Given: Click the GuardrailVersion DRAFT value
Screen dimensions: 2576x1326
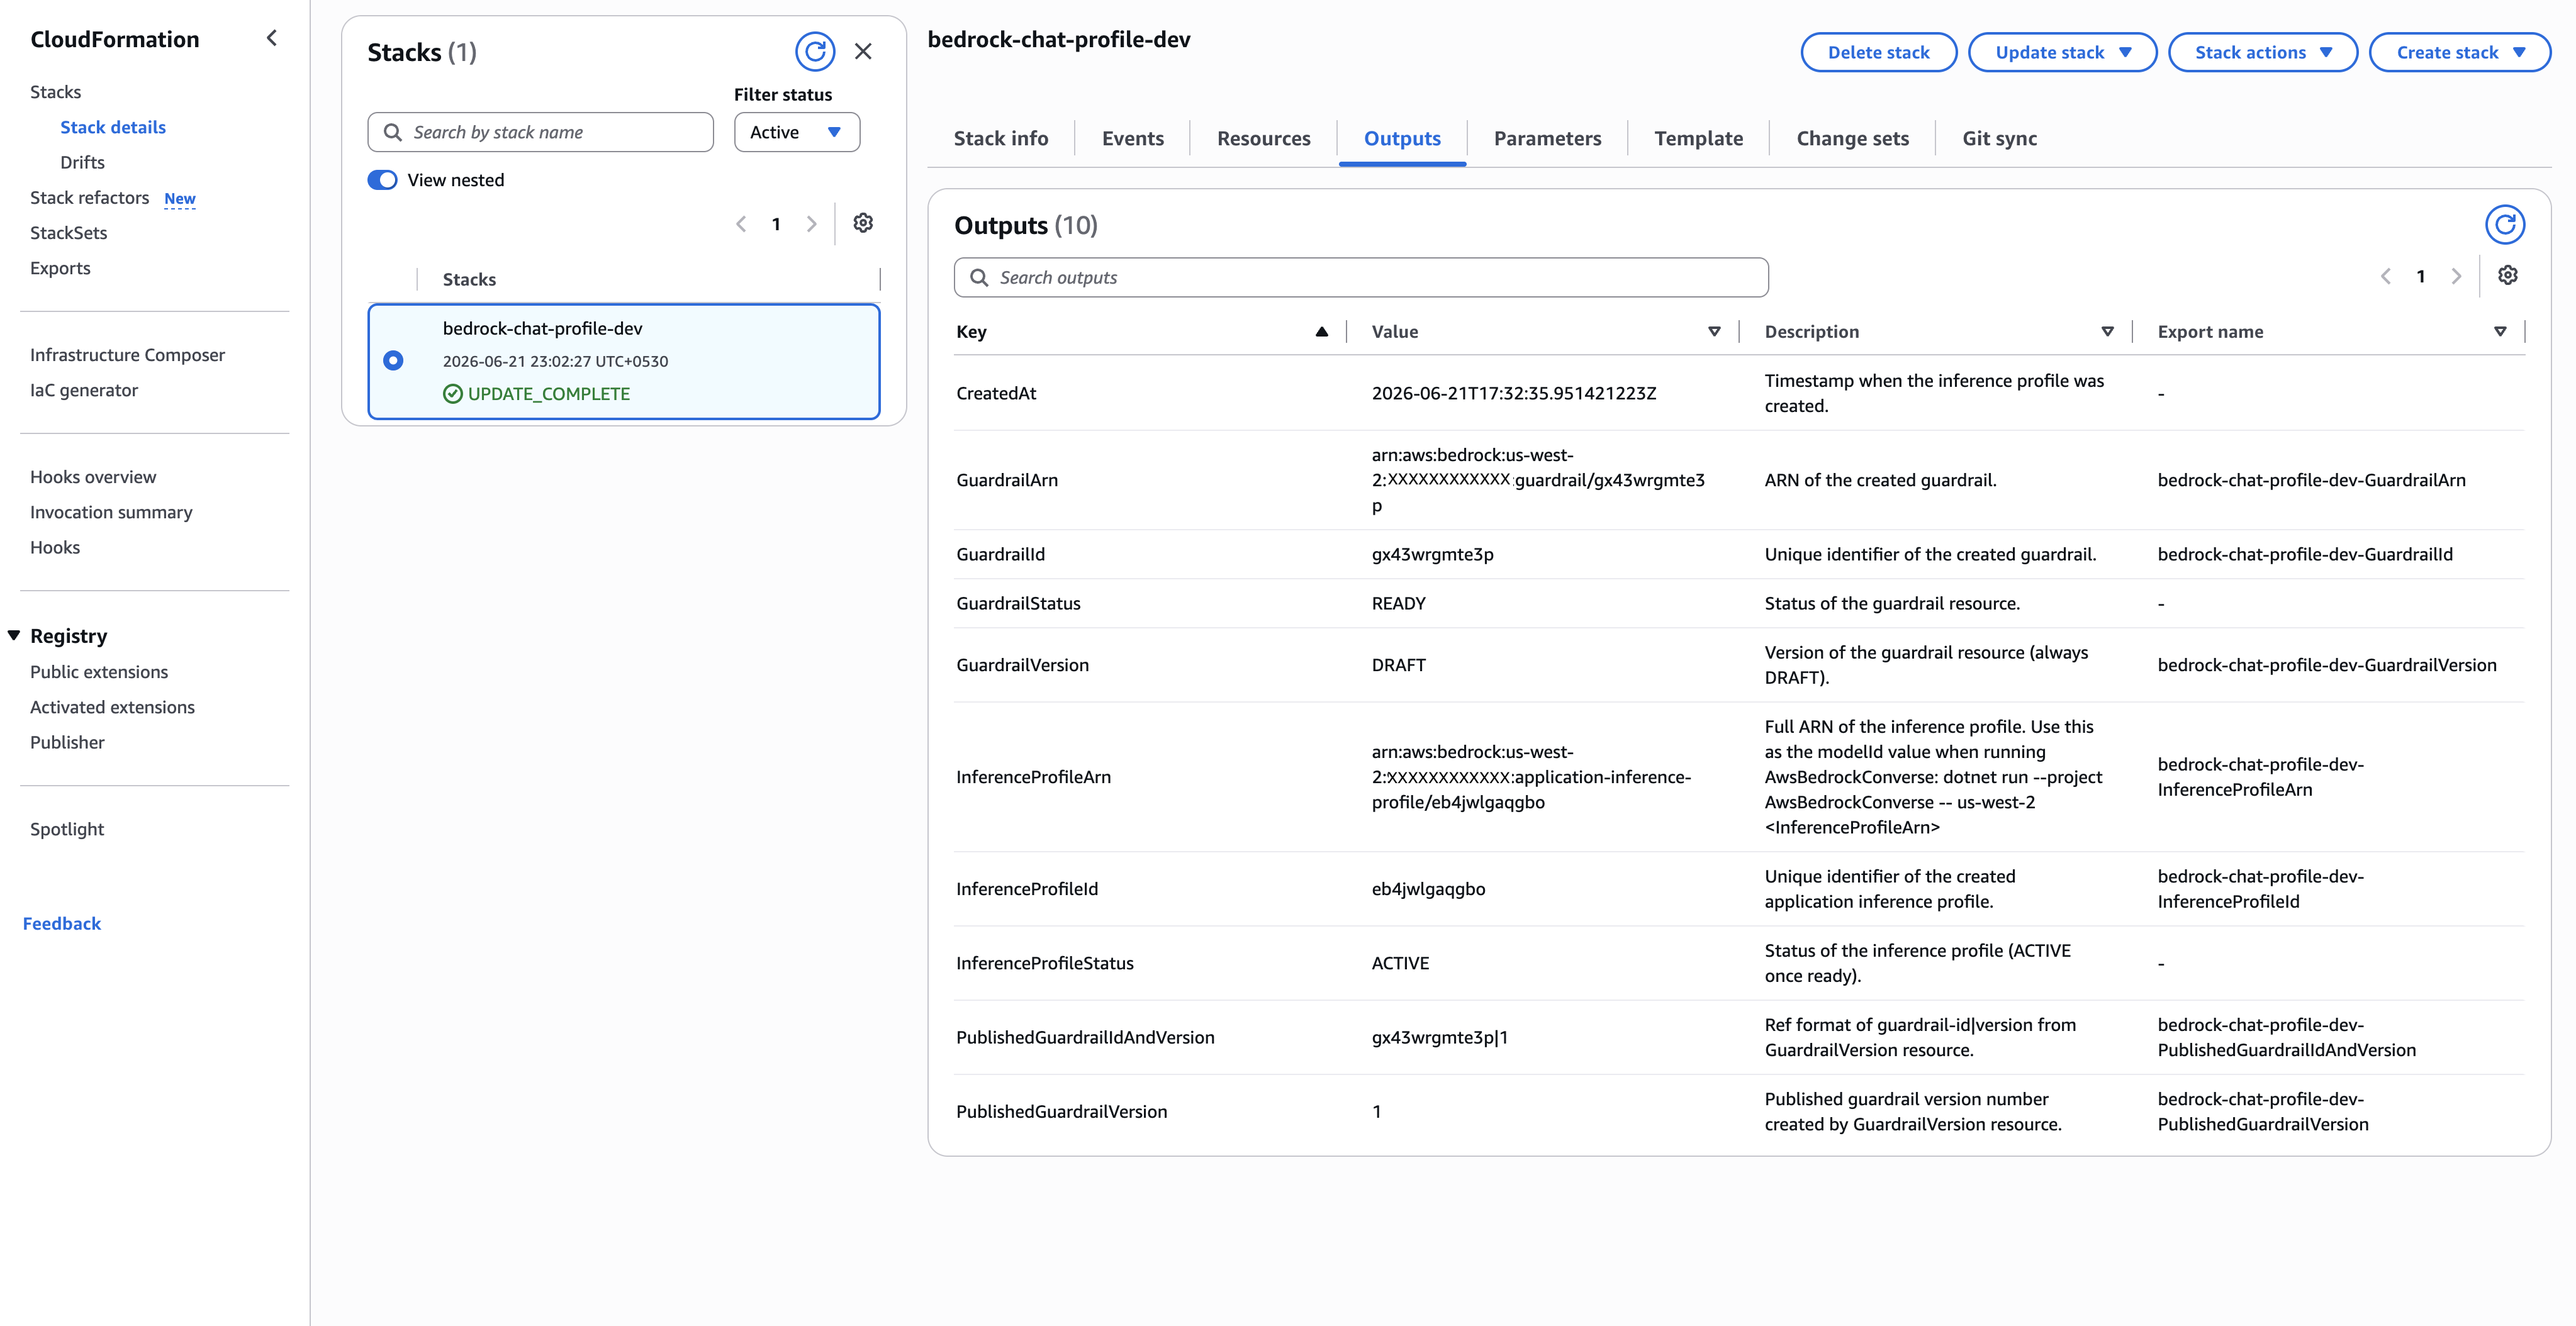Looking at the screenshot, I should pos(1398,665).
